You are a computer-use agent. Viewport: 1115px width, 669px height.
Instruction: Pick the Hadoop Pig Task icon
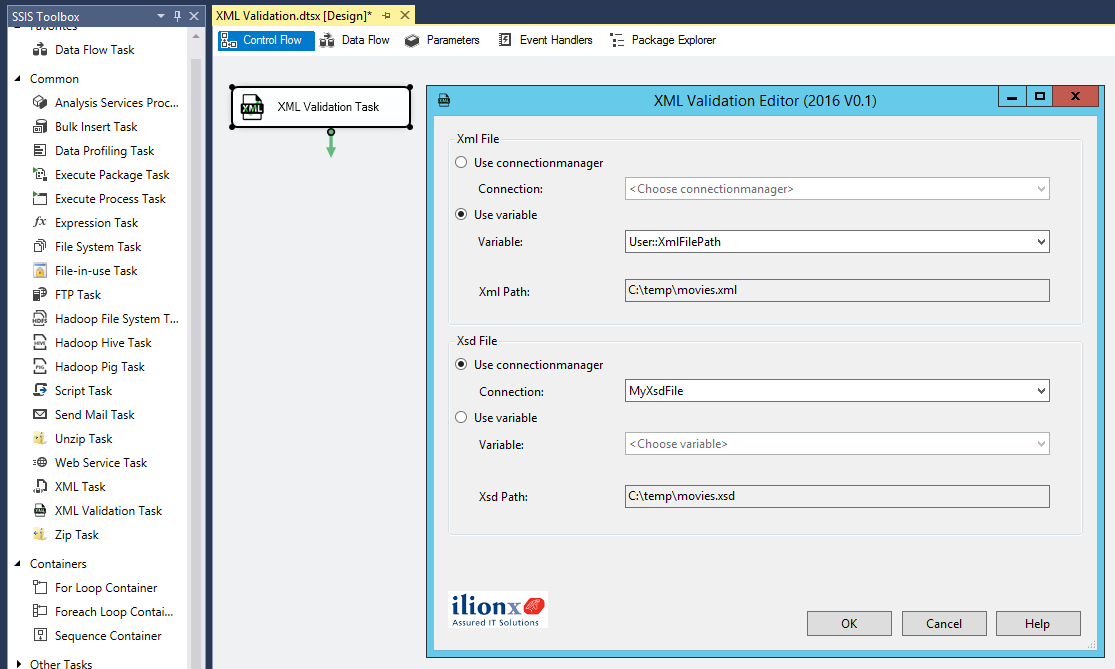[x=40, y=367]
